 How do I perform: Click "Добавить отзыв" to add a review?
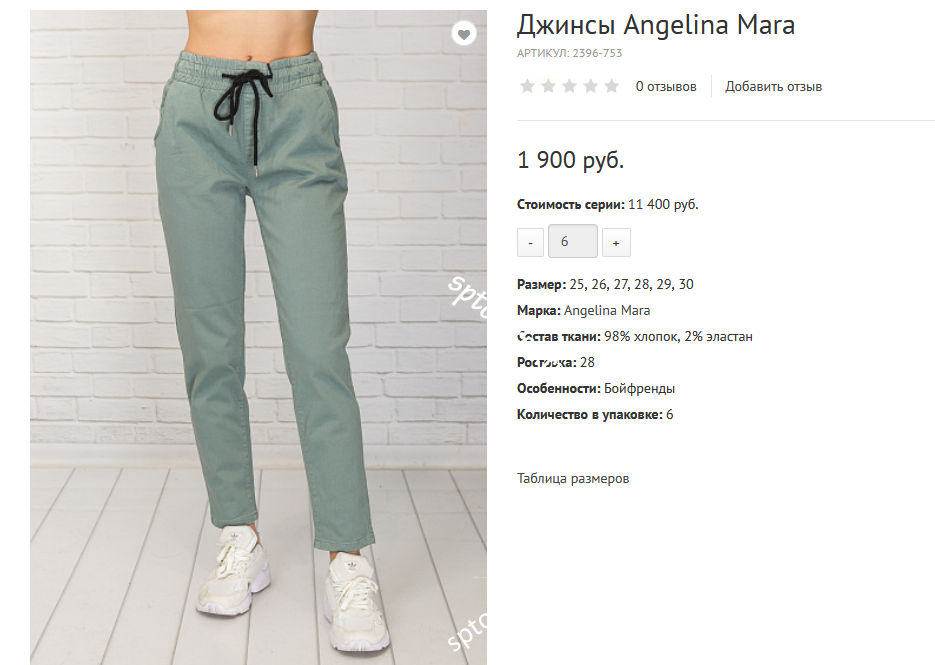point(773,86)
